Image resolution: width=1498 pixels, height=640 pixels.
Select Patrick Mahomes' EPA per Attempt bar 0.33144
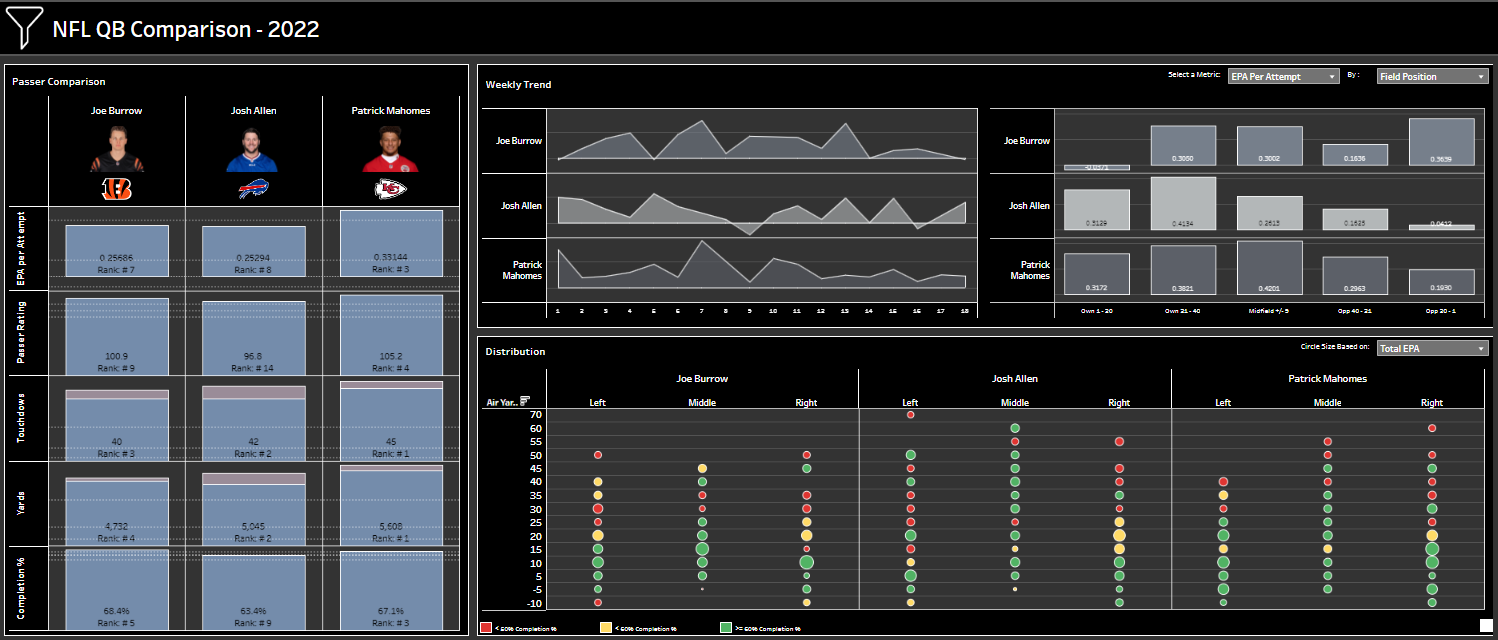391,243
